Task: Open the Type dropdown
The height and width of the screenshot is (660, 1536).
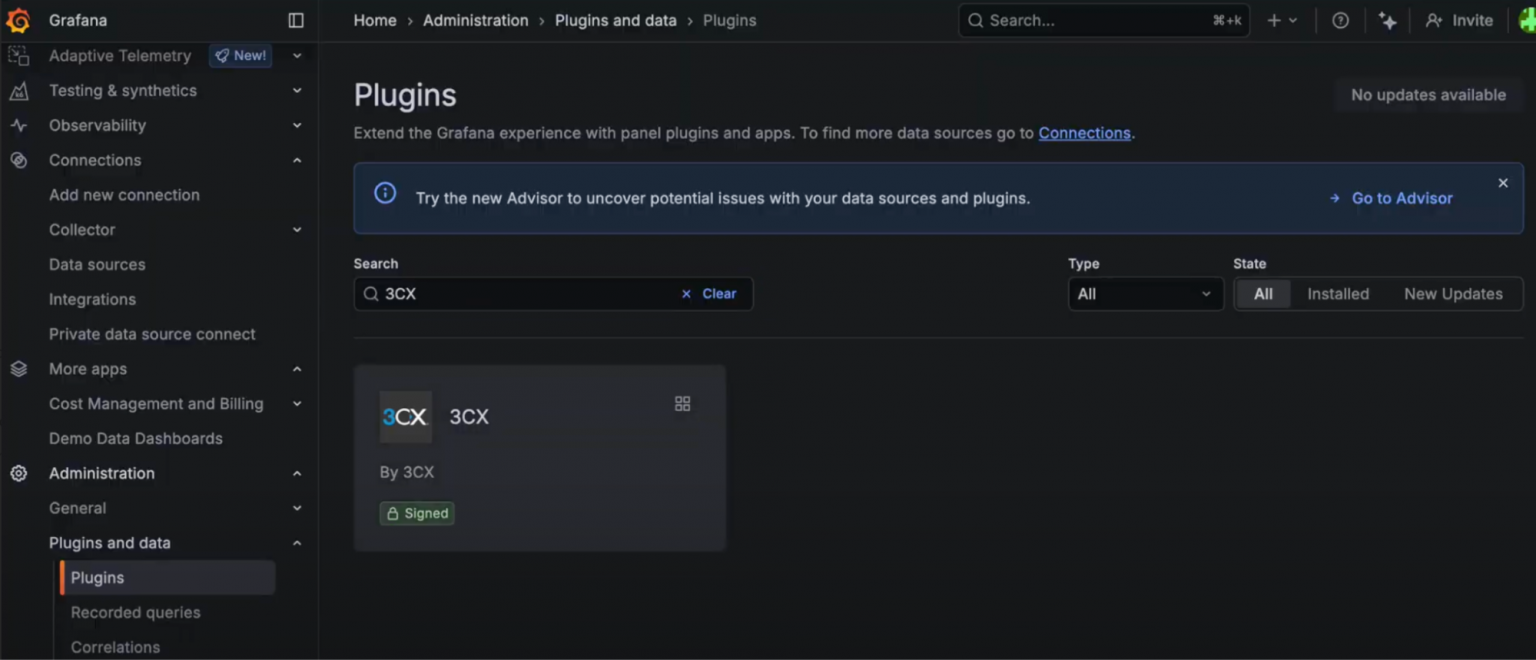Action: [1145, 294]
